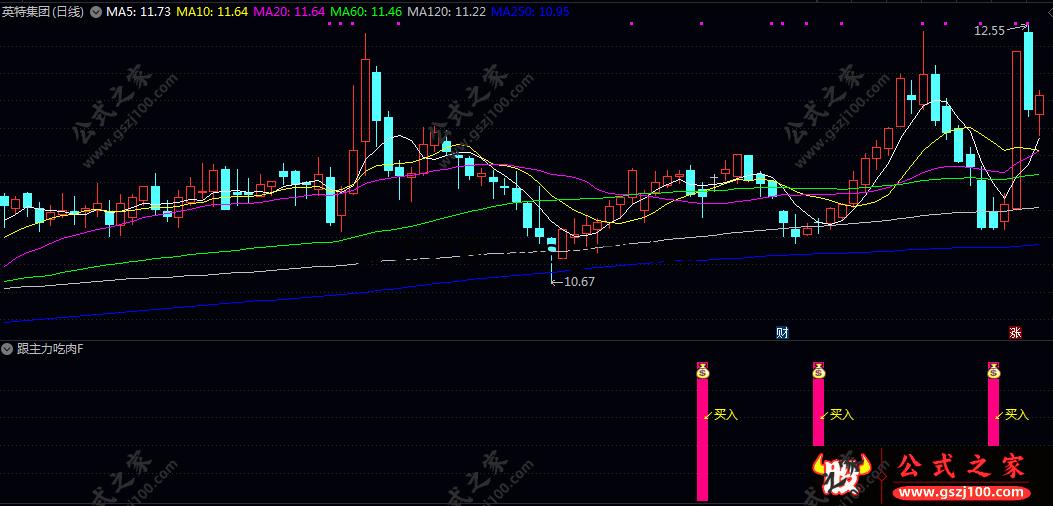Select the MA250: 10.95 indicator label
1053x506 pixels.
coord(530,12)
